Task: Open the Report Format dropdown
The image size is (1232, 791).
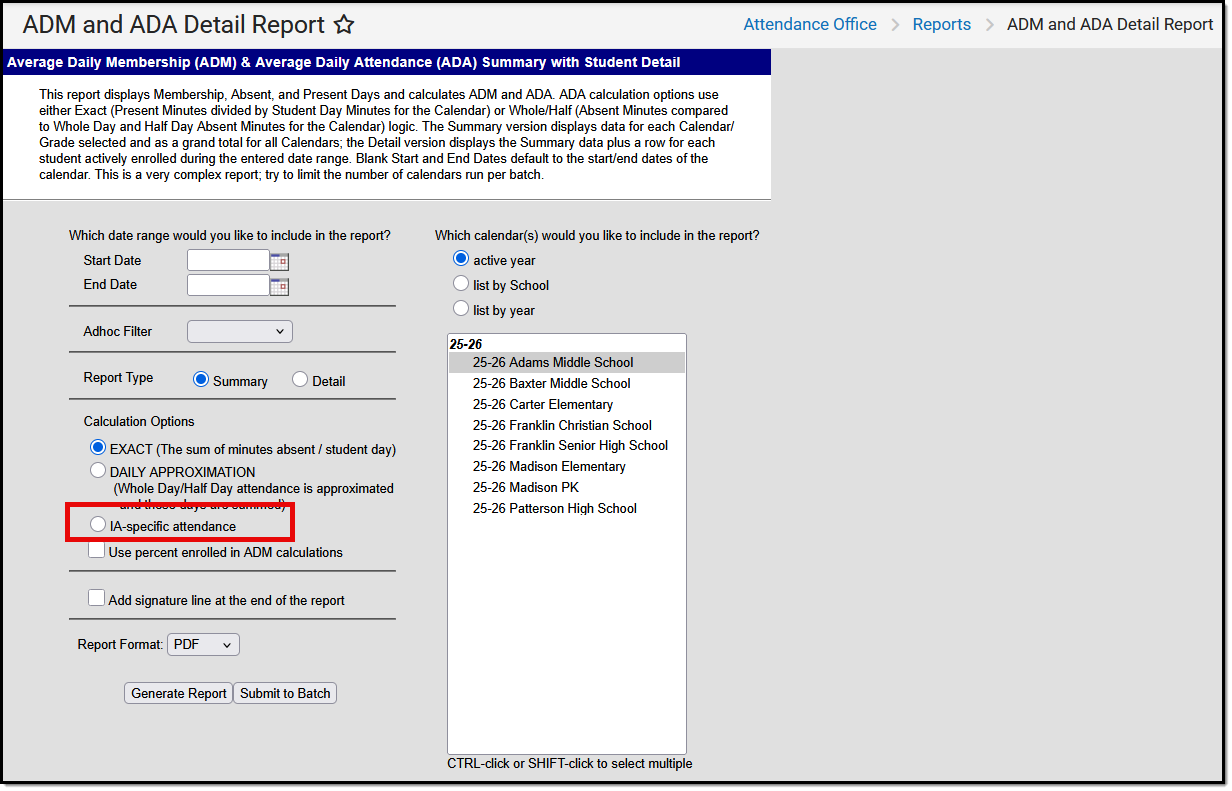Action: 203,644
